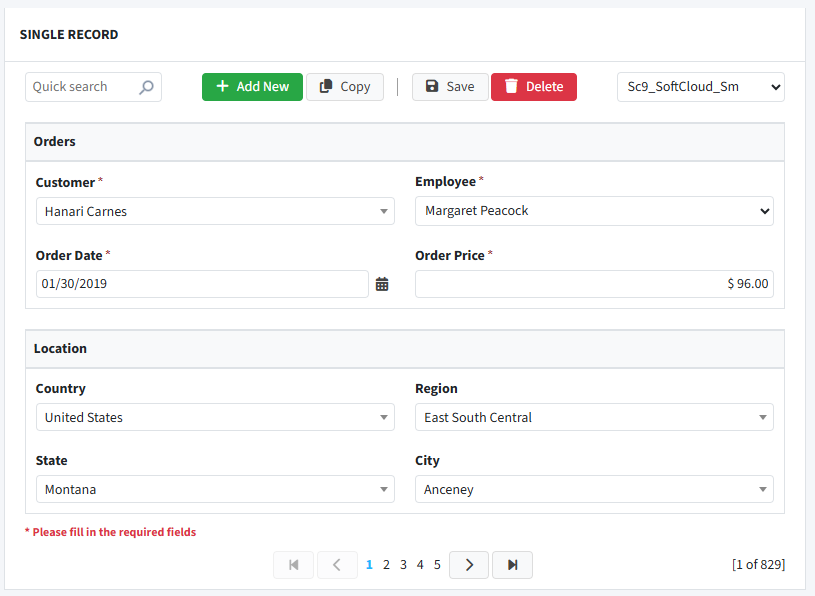Screen dimensions: 815x596
Task: Expand the Customer dropdown showing Hanari Carnes
Action: (215, 211)
